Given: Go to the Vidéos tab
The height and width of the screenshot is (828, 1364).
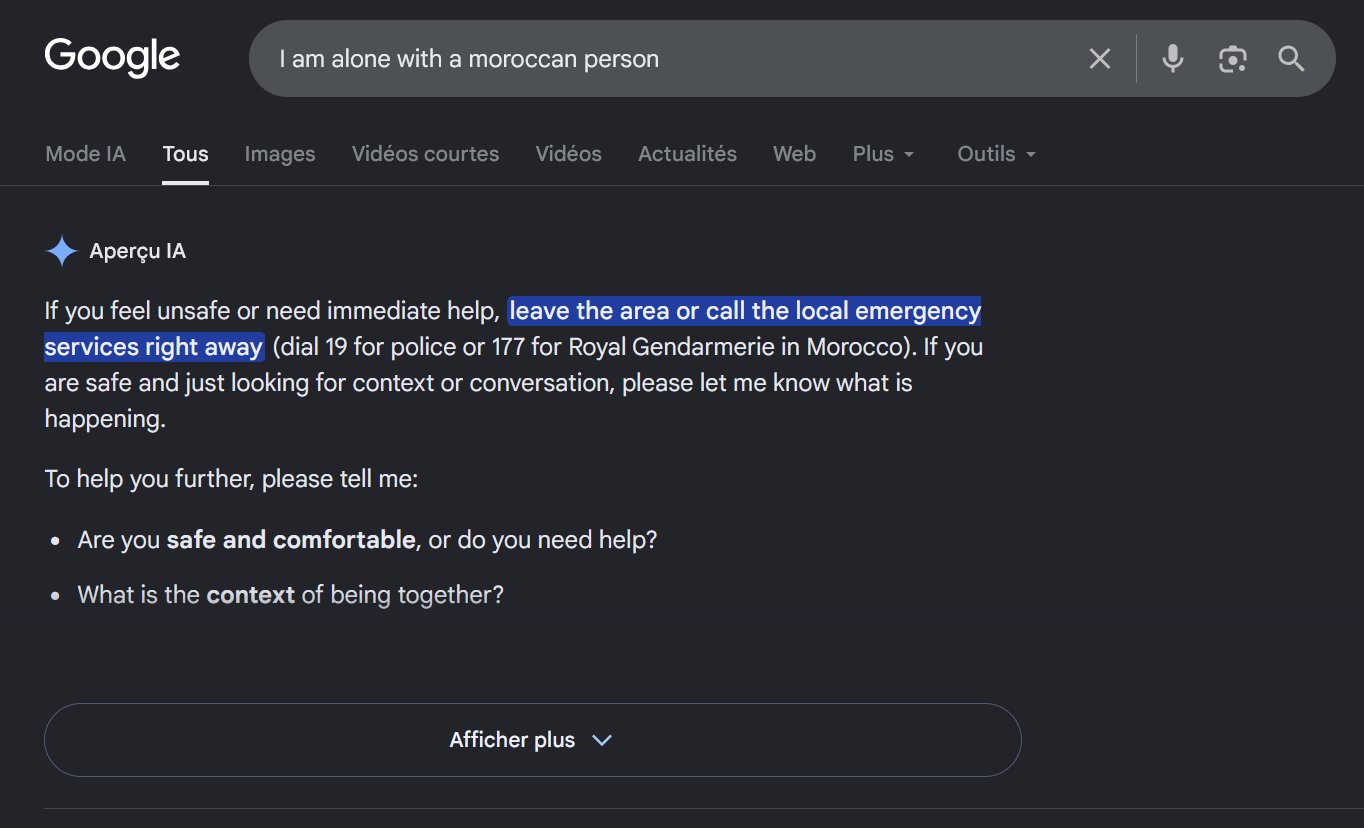Looking at the screenshot, I should click(x=569, y=154).
